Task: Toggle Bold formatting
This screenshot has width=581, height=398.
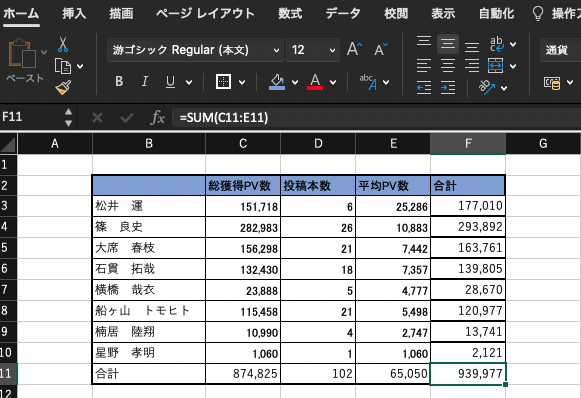Action: 119,82
